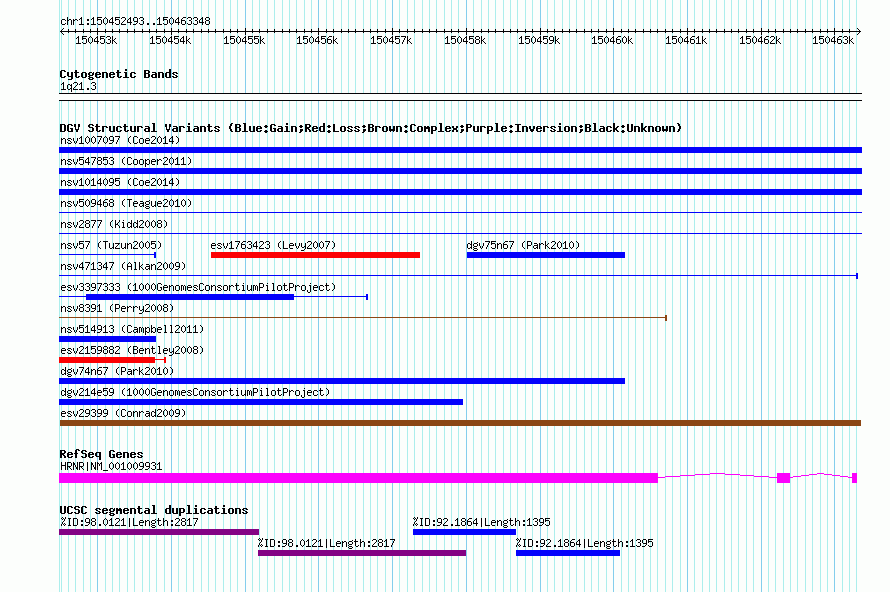Click esv3397333 1000GenomesConsortiumPilotProject label
Image resolution: width=890 pixels, height=592 pixels.
[198, 287]
